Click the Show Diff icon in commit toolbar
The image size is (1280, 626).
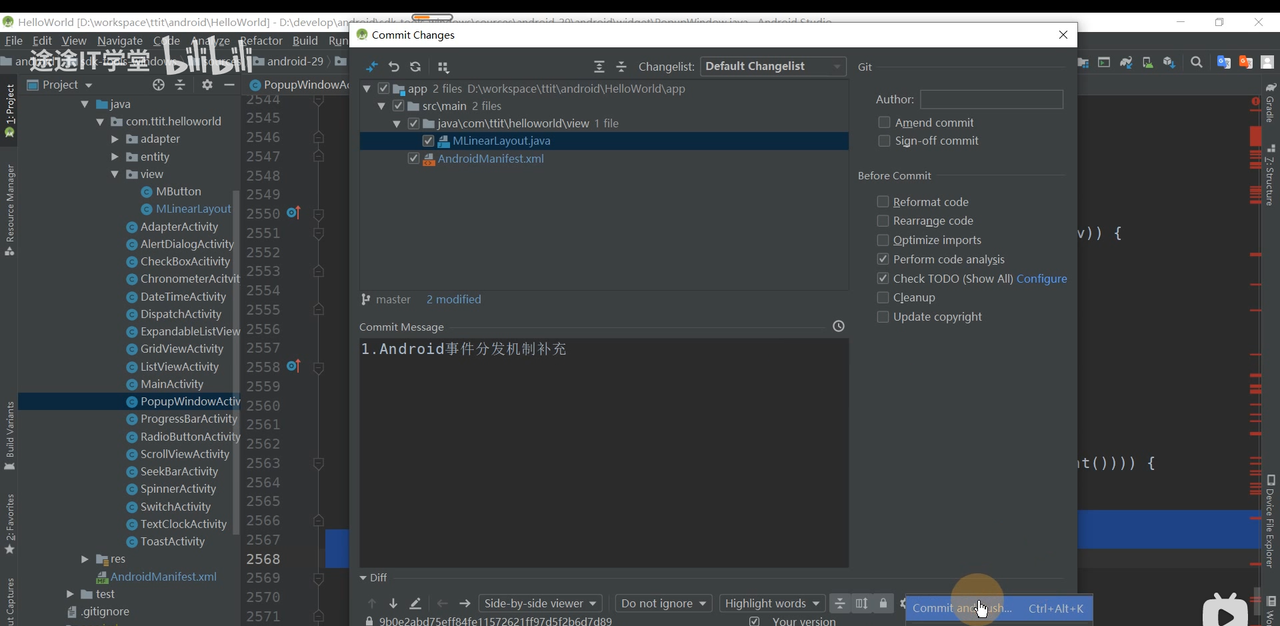click(372, 67)
